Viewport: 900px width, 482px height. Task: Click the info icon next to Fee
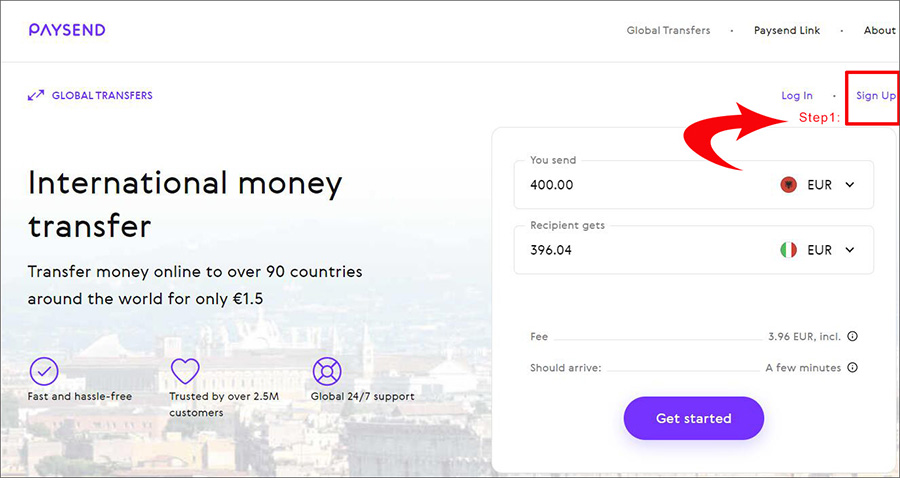pyautogui.click(x=853, y=336)
